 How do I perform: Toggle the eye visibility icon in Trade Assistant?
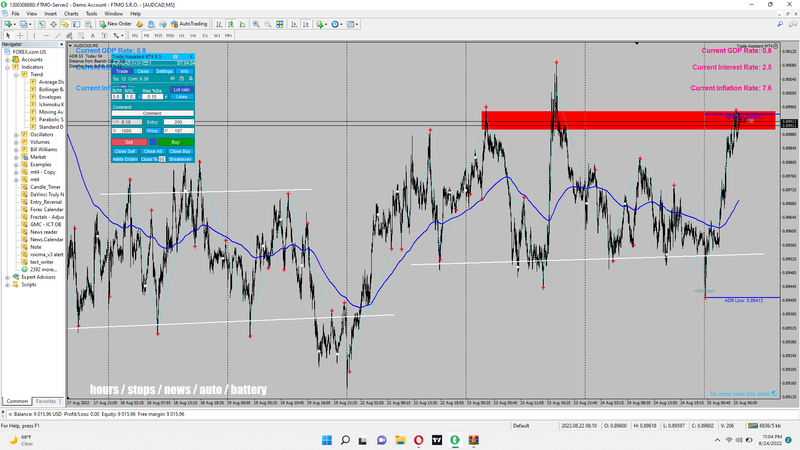coord(172,79)
